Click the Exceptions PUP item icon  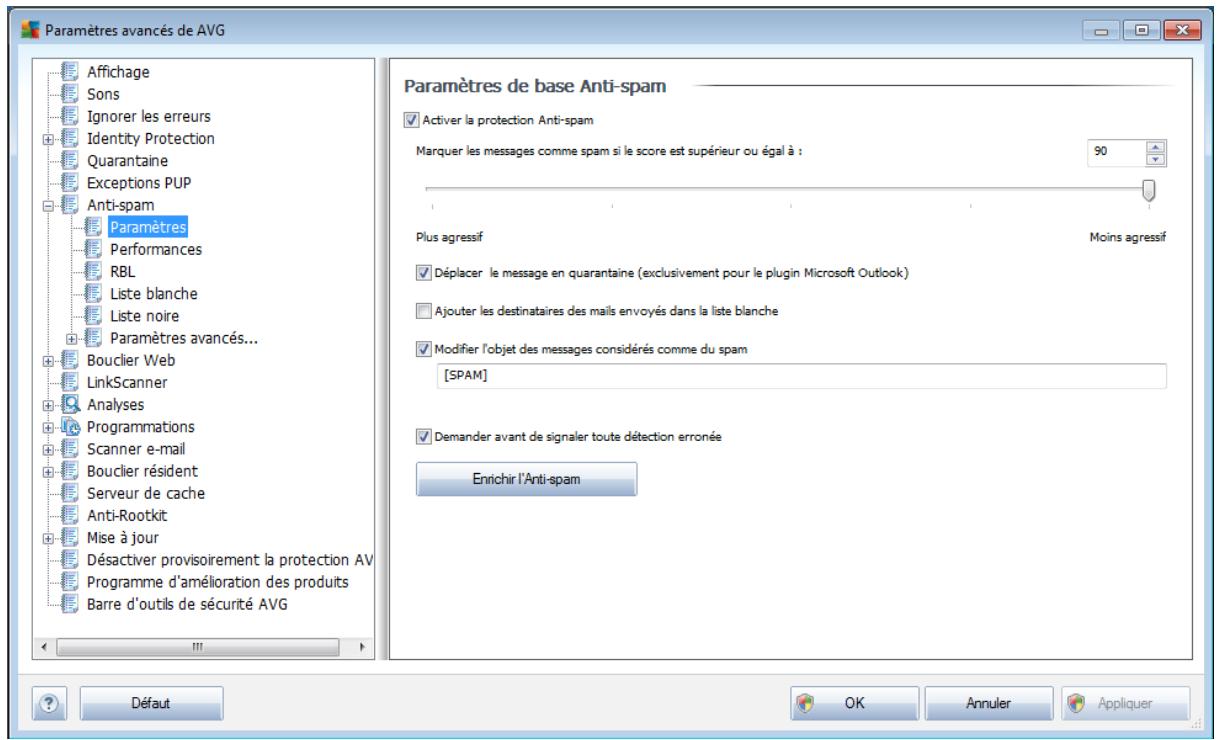tap(70, 182)
